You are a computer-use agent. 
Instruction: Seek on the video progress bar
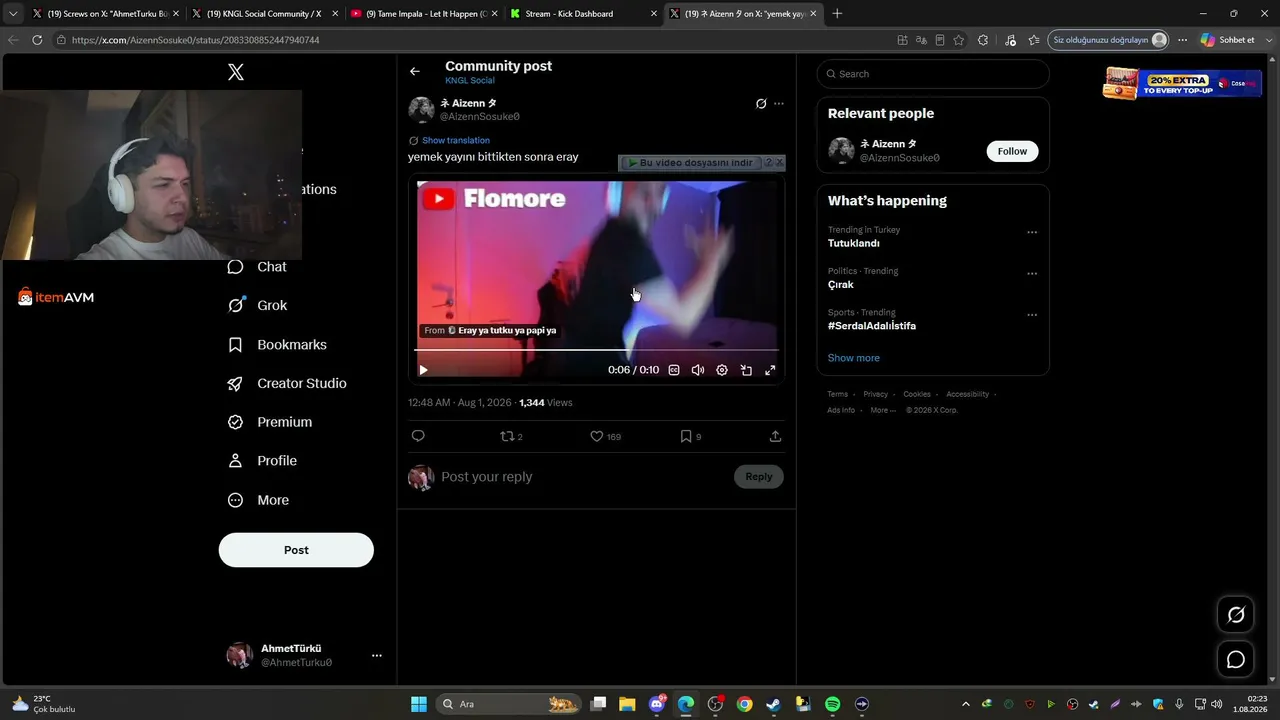(x=596, y=350)
